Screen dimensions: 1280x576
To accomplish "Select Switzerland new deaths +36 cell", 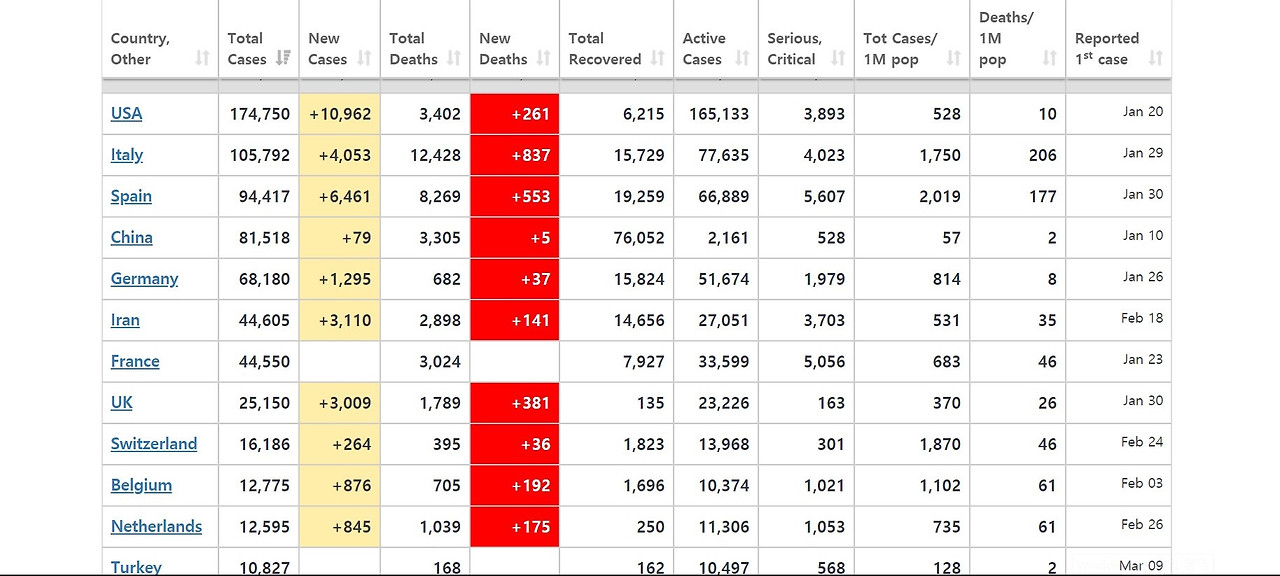I will (x=515, y=444).
